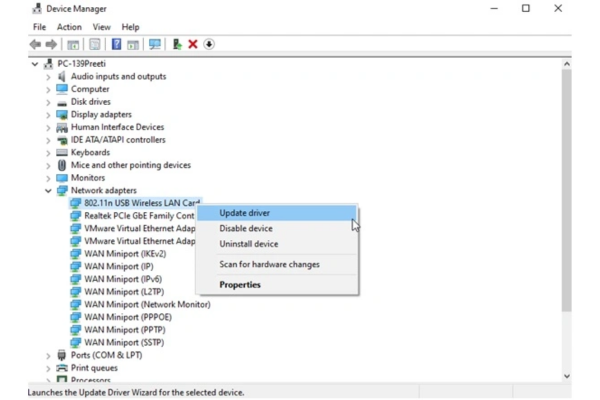600x400 pixels.
Task: Click the Disable device down-arrow icon
Action: [x=209, y=44]
